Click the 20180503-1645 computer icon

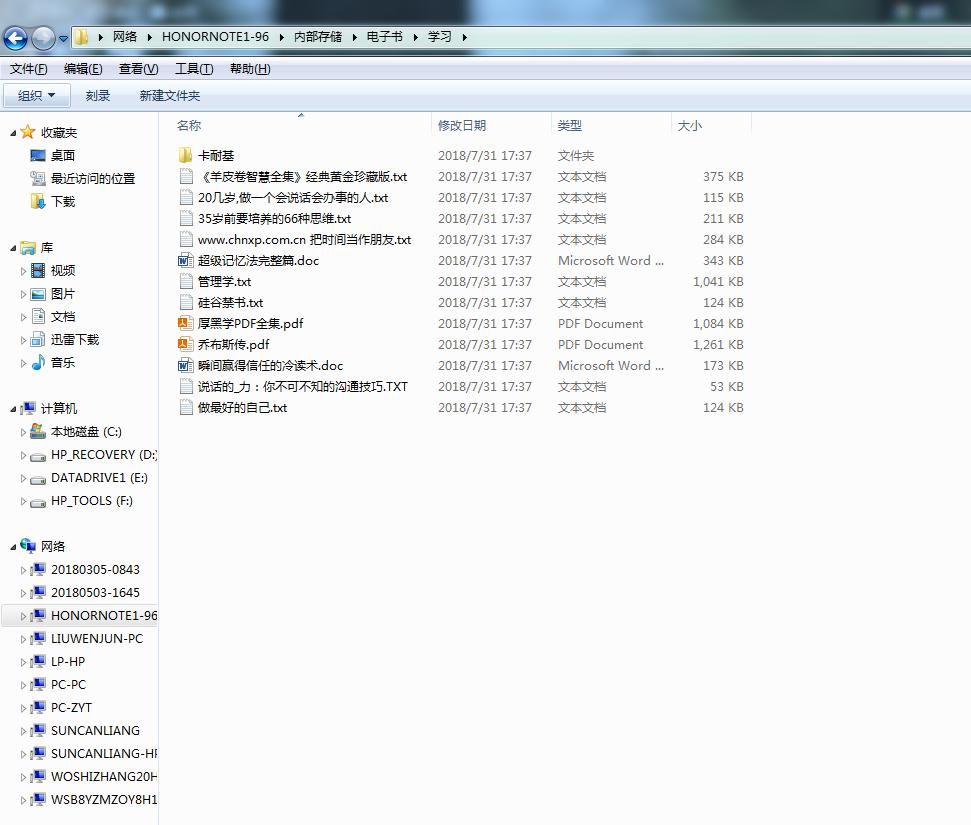pos(38,592)
